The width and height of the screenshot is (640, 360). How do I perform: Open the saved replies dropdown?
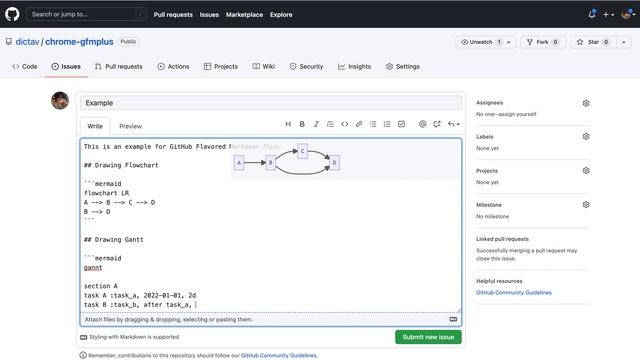[453, 124]
